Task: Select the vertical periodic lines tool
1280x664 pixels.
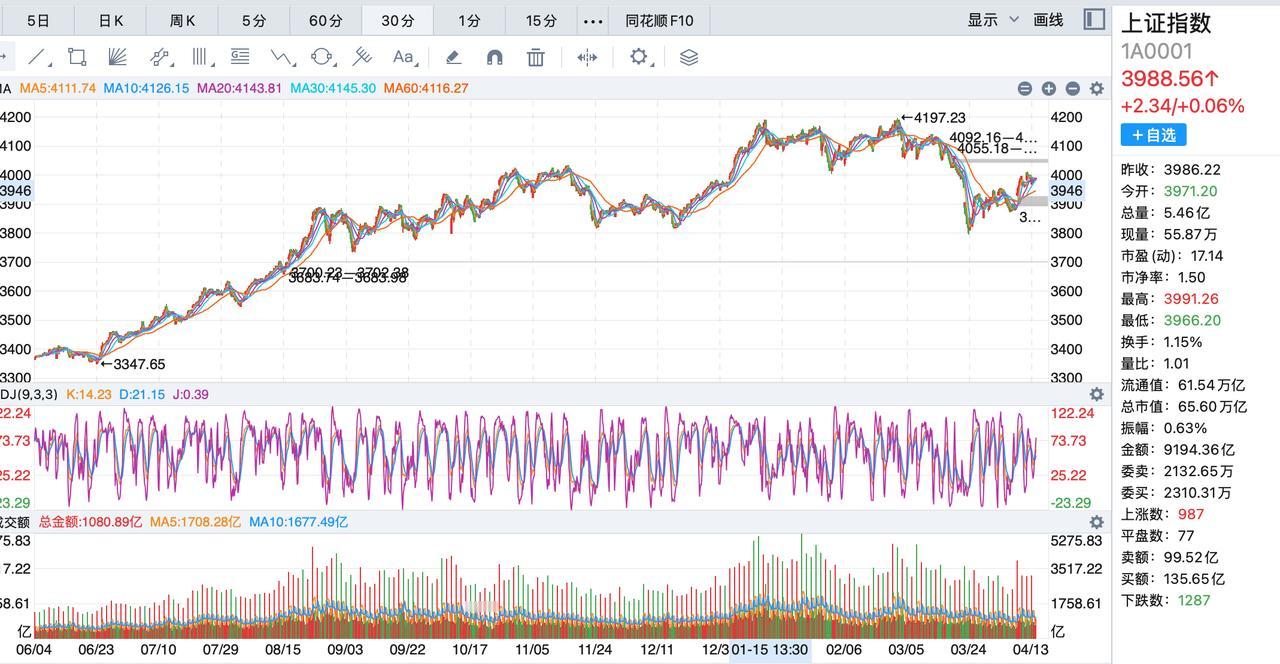Action: point(201,57)
